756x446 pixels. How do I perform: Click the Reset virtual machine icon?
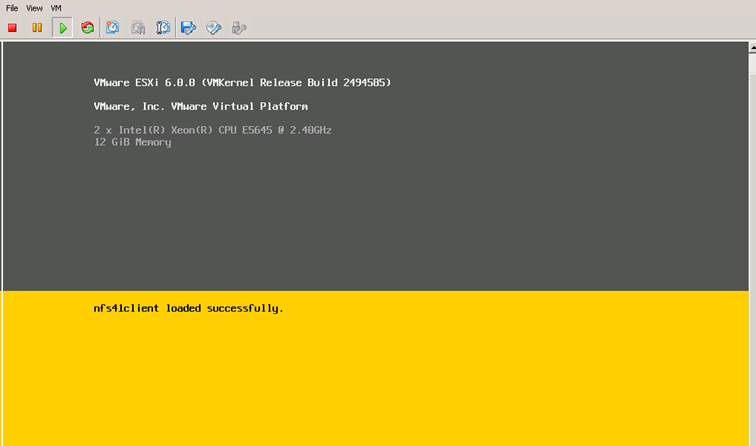pos(87,28)
